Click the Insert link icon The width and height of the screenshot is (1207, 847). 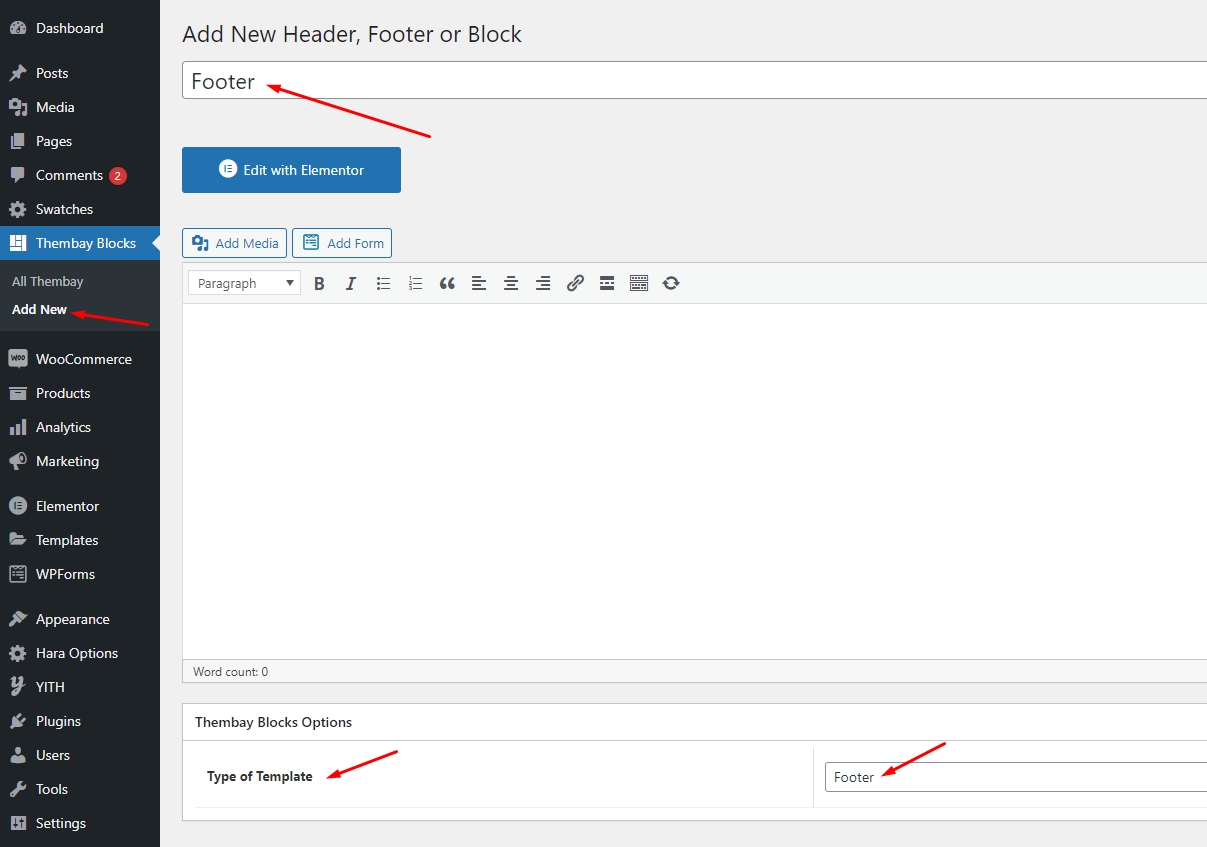[575, 284]
